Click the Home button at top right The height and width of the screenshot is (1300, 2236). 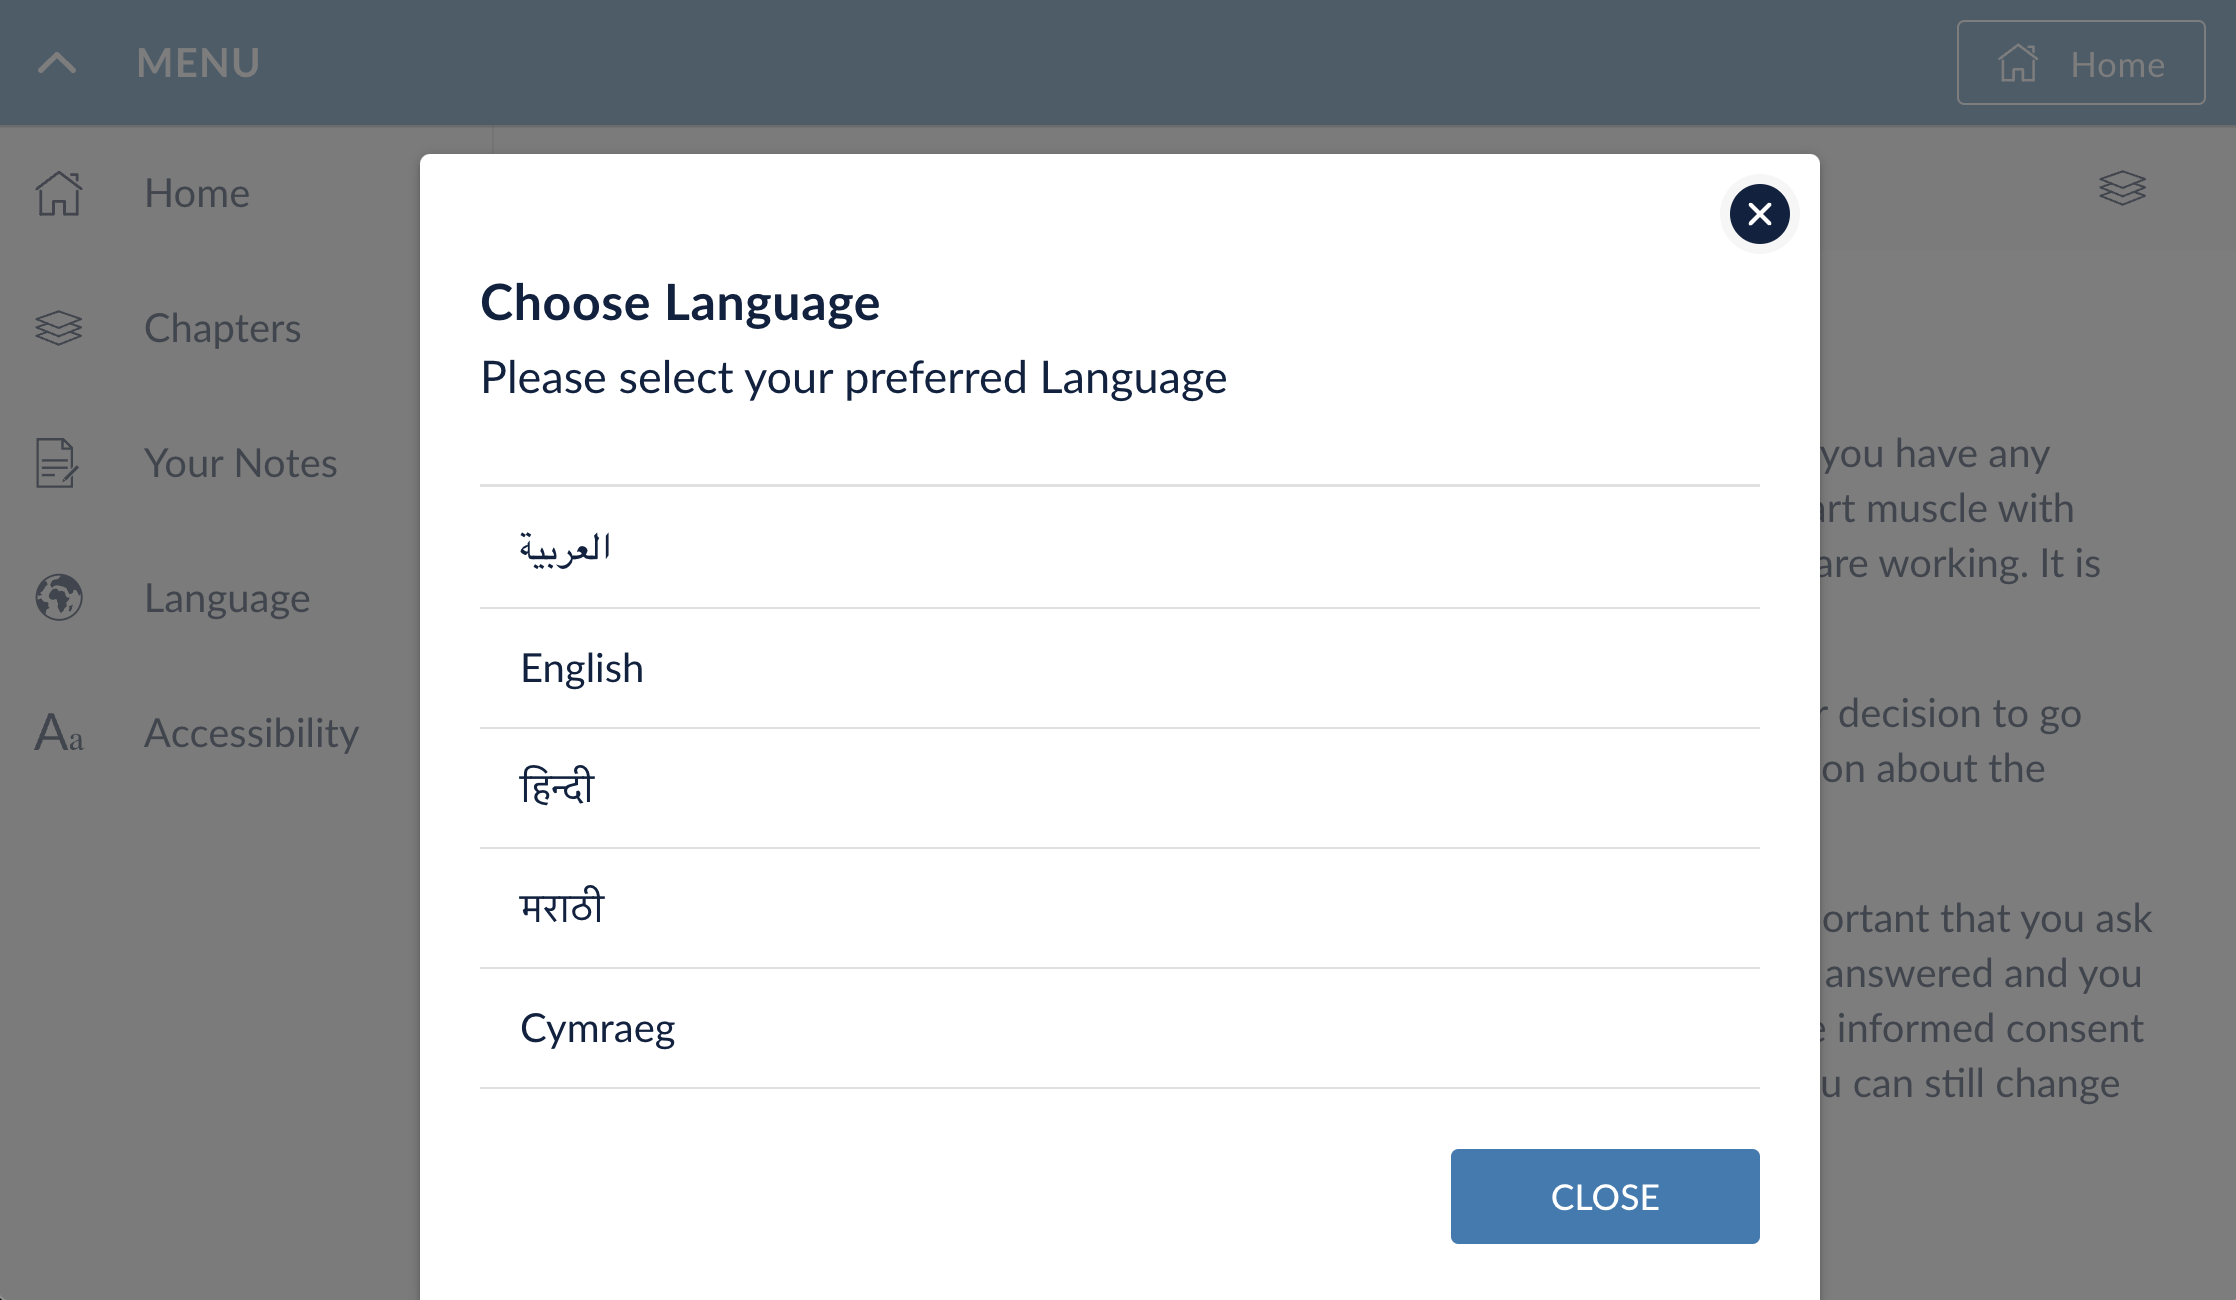[x=2081, y=63]
